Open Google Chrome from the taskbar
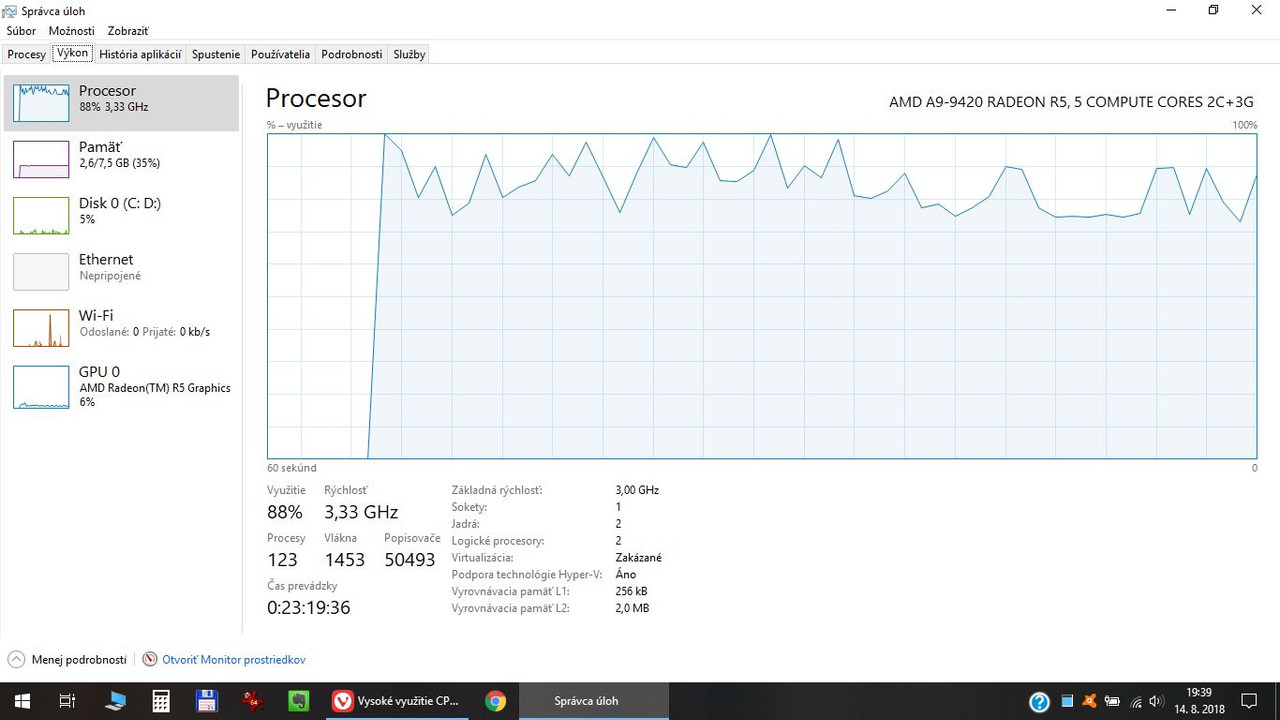This screenshot has width=1280, height=720. 495,701
